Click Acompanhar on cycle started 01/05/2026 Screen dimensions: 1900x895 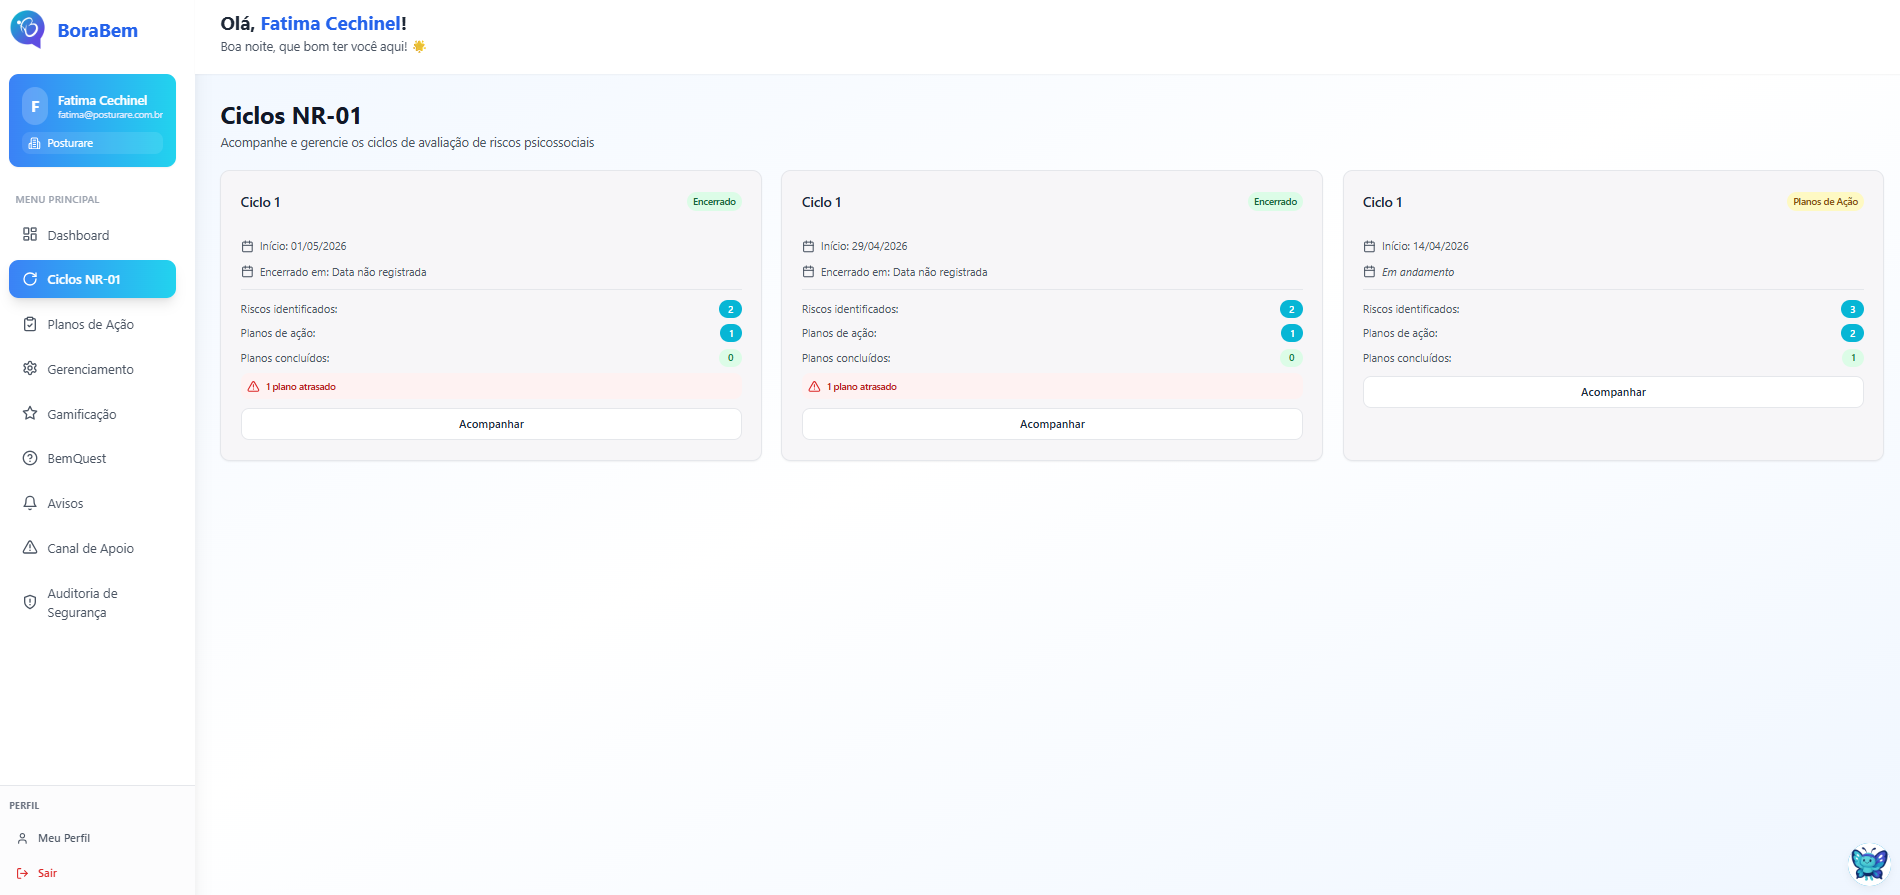(491, 424)
